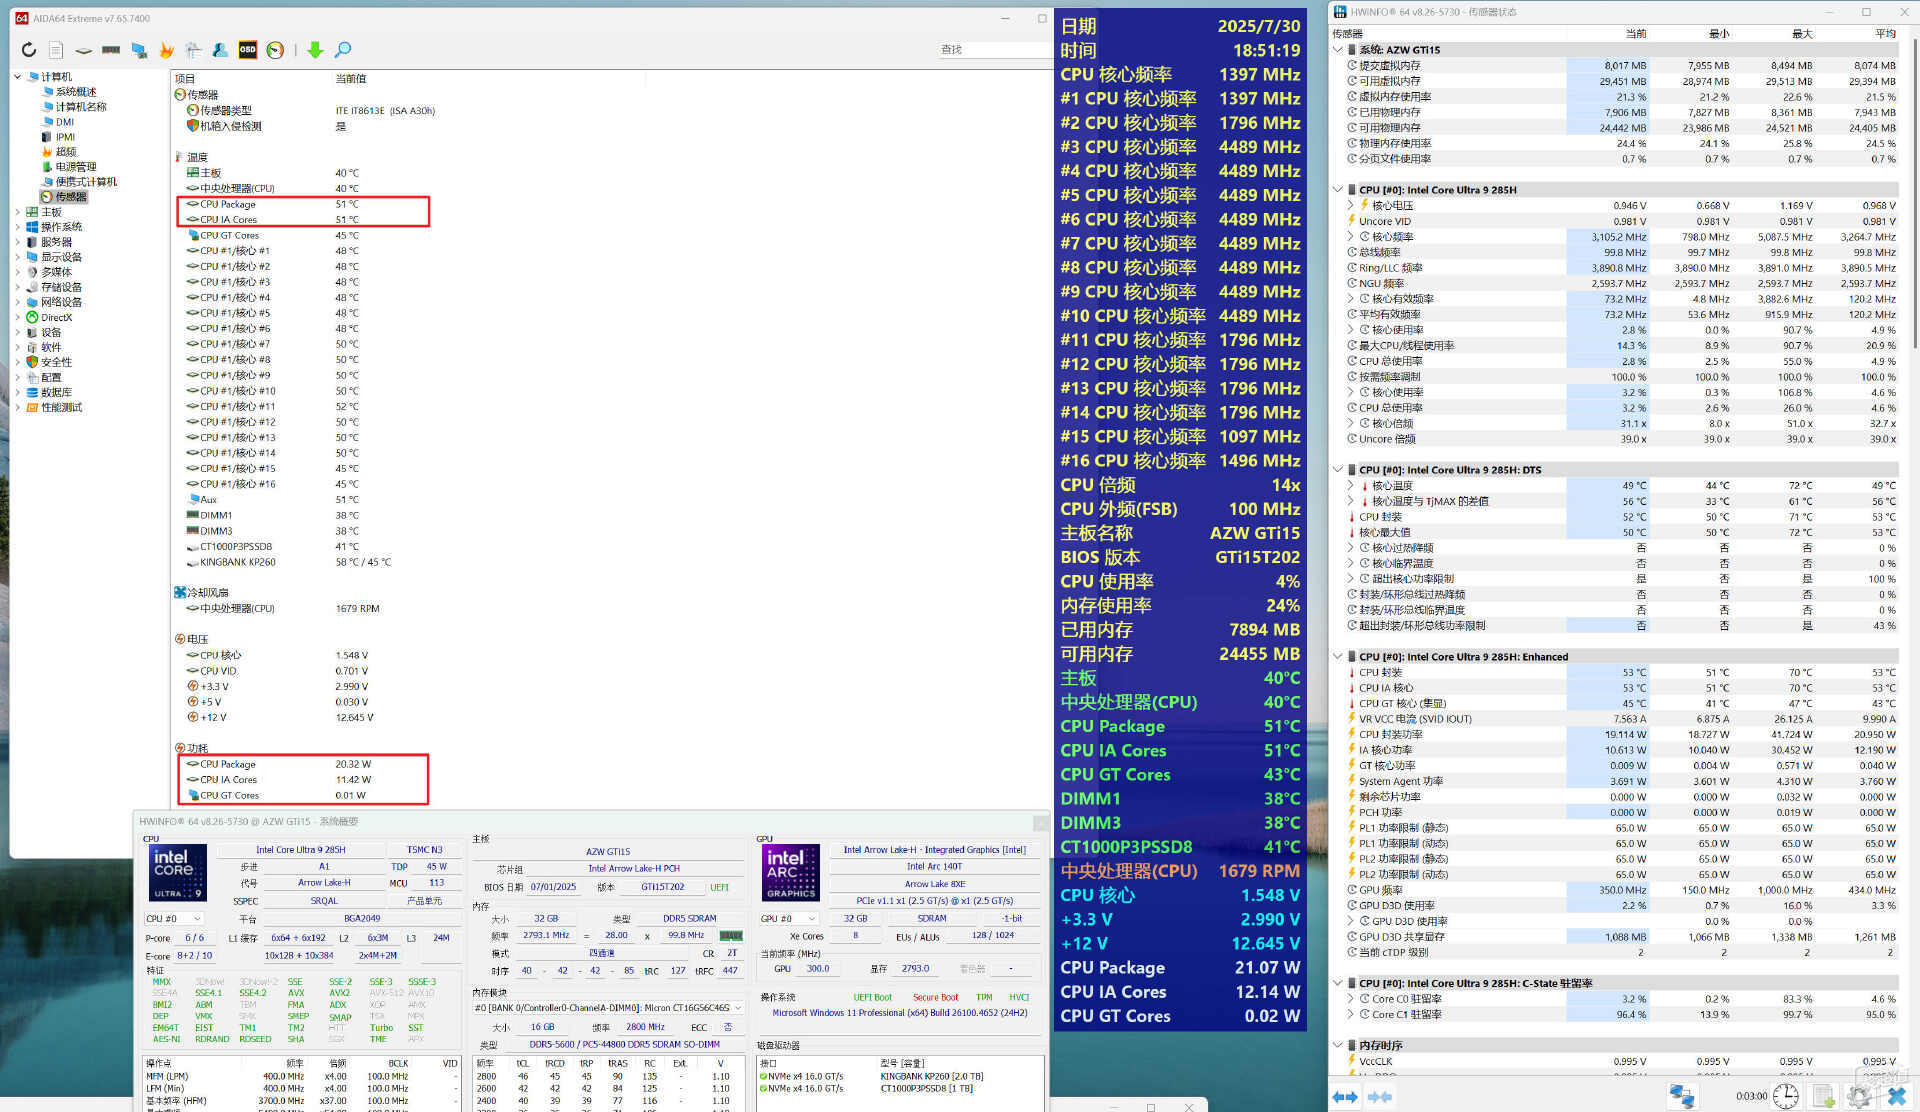Click the AIDA64 motherboard chip toolbar icon
This screenshot has width=1920, height=1112.
coord(84,50)
